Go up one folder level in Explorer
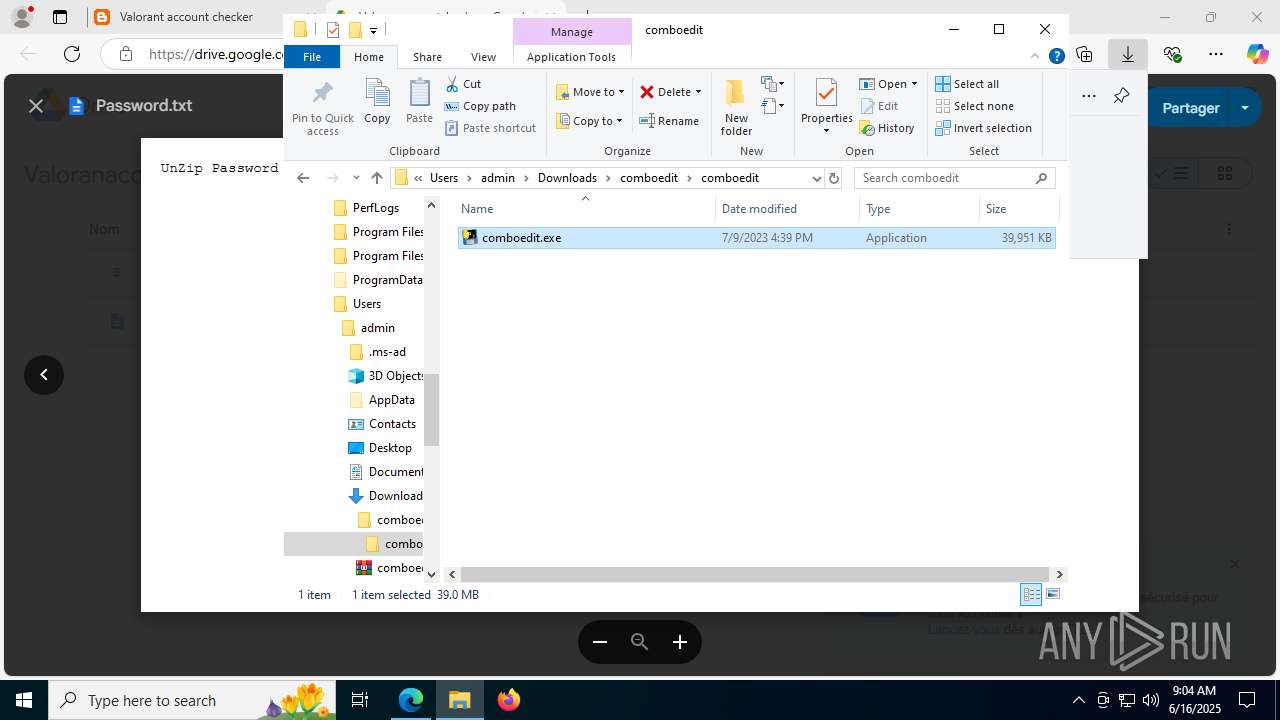Screen dimensions: 1280x720 [x=376, y=178]
